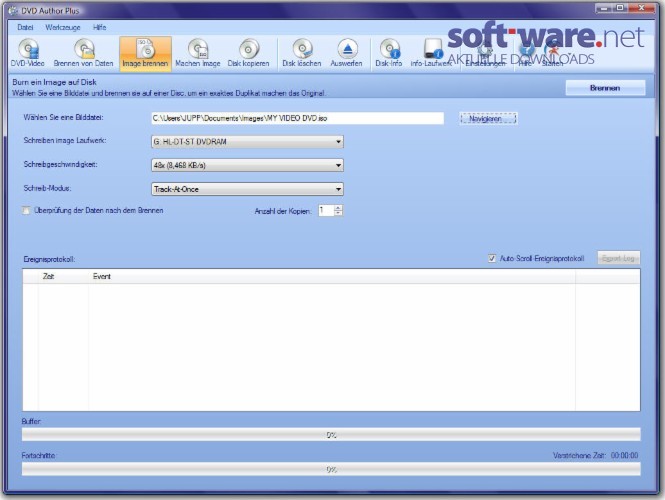Viewport: 665px width, 500px height.
Task: Open the Hilfe menu
Action: [100, 28]
